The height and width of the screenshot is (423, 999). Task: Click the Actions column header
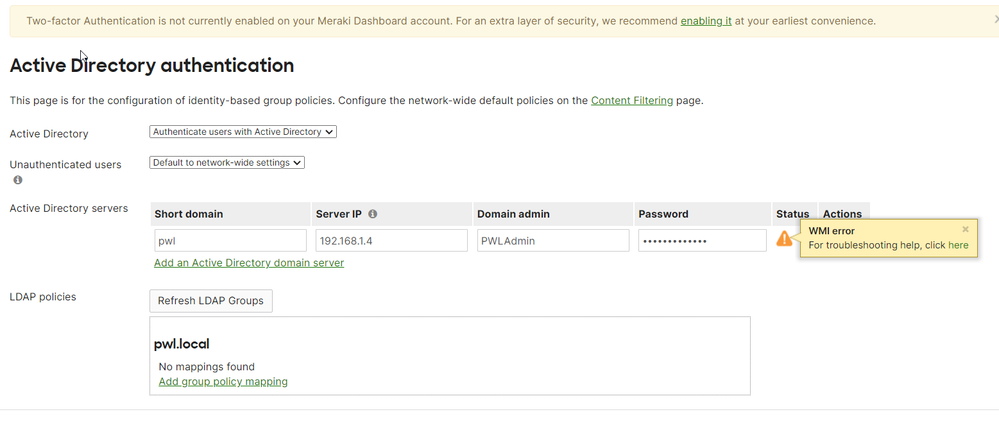(842, 214)
